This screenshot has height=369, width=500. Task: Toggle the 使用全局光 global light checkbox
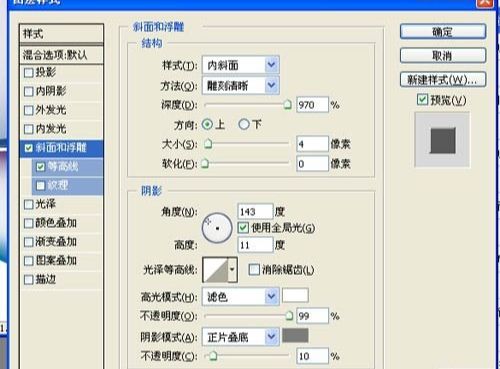point(243,228)
